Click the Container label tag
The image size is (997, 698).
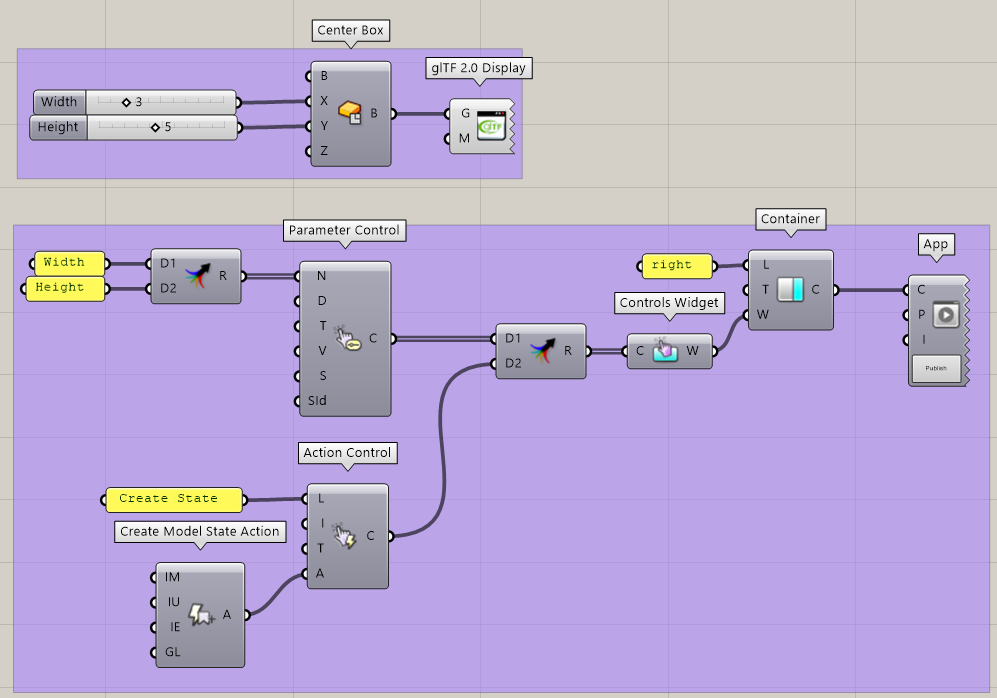click(x=790, y=219)
